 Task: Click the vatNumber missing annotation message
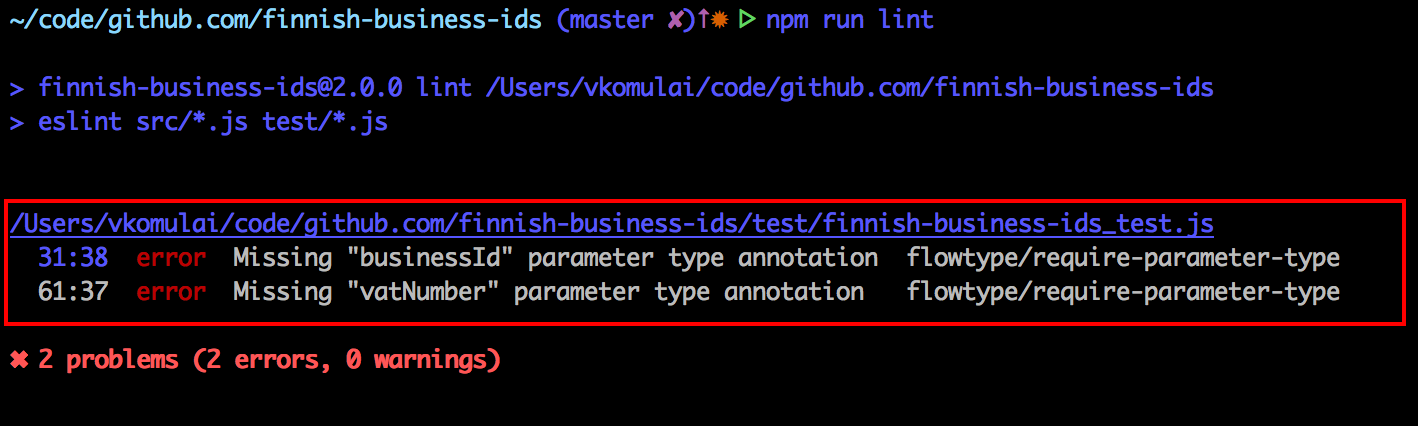(549, 292)
